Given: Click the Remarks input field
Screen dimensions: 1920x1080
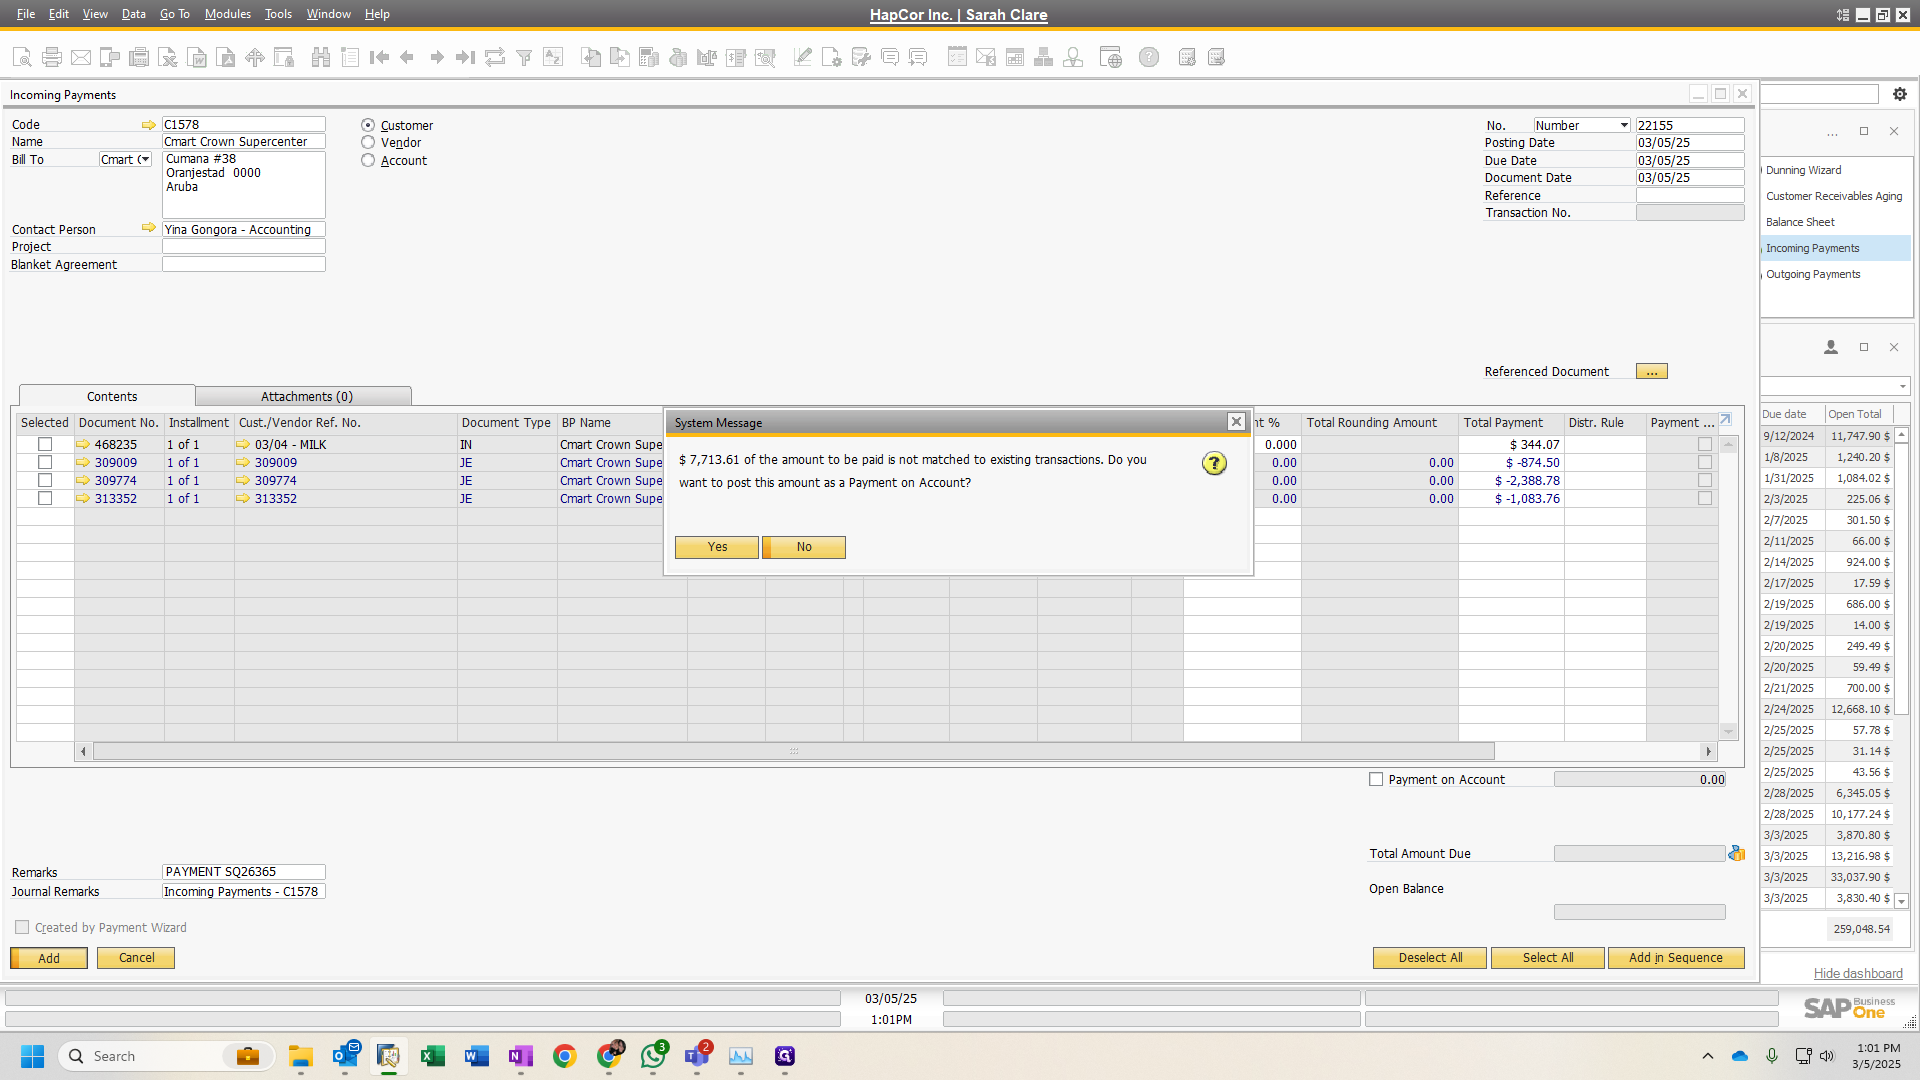Looking at the screenshot, I should 244,872.
